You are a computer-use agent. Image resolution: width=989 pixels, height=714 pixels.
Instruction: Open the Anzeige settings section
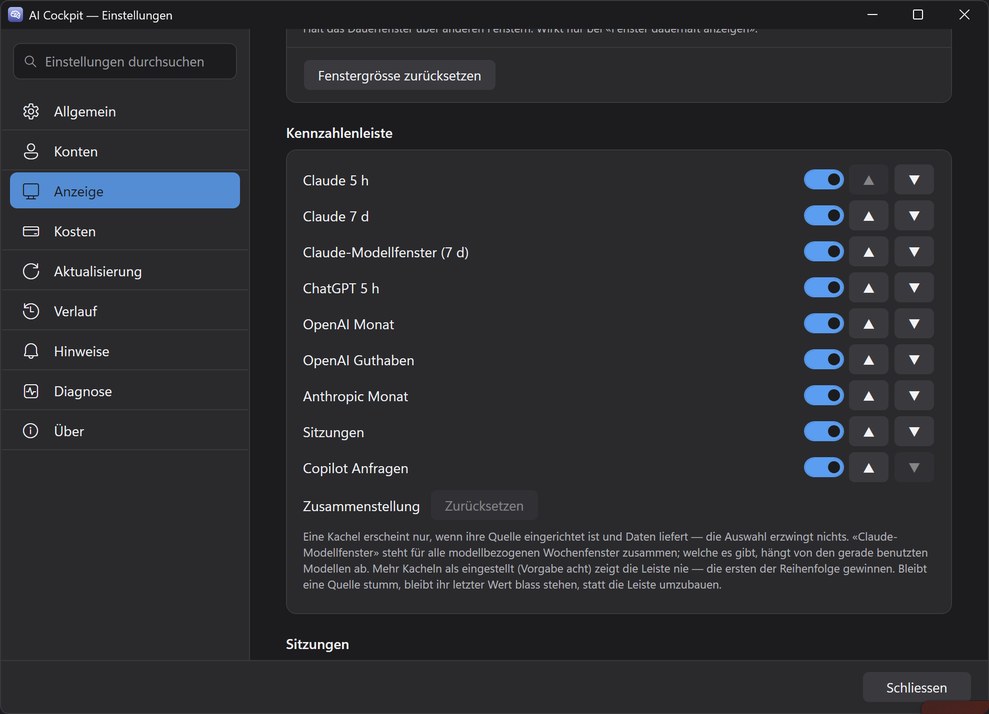point(125,190)
